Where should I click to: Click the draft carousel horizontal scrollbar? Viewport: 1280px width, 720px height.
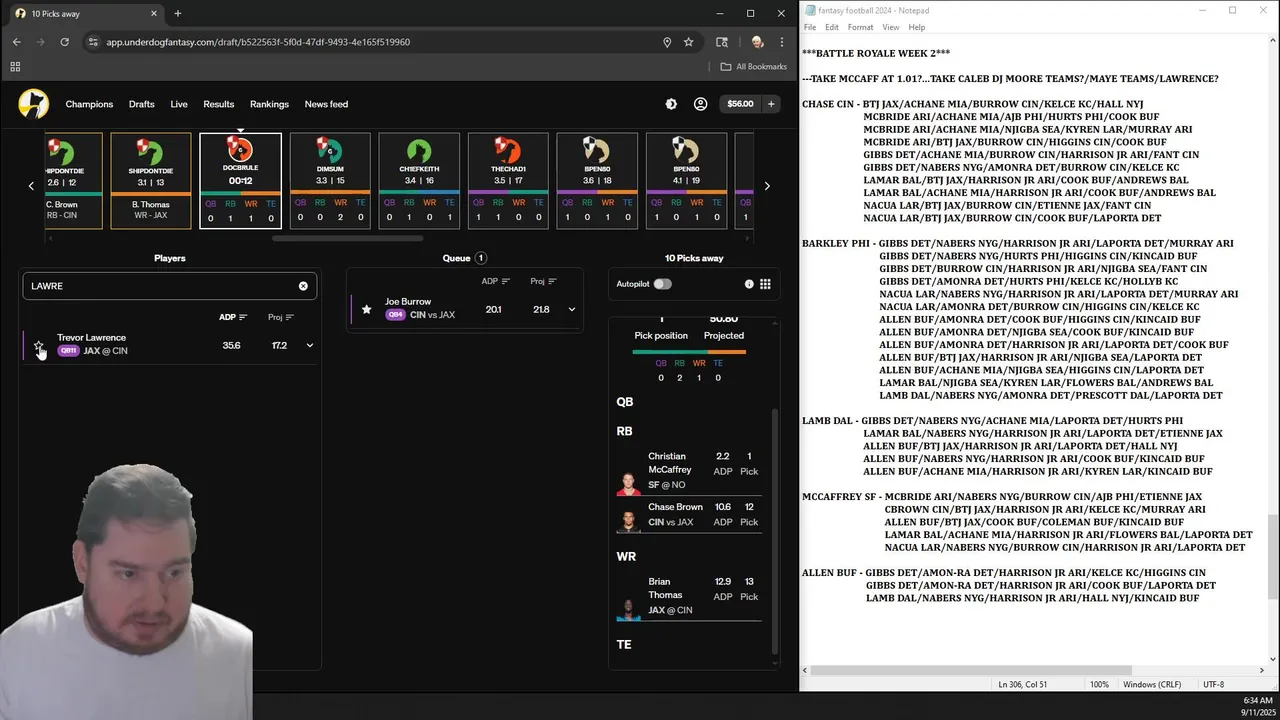tap(347, 238)
